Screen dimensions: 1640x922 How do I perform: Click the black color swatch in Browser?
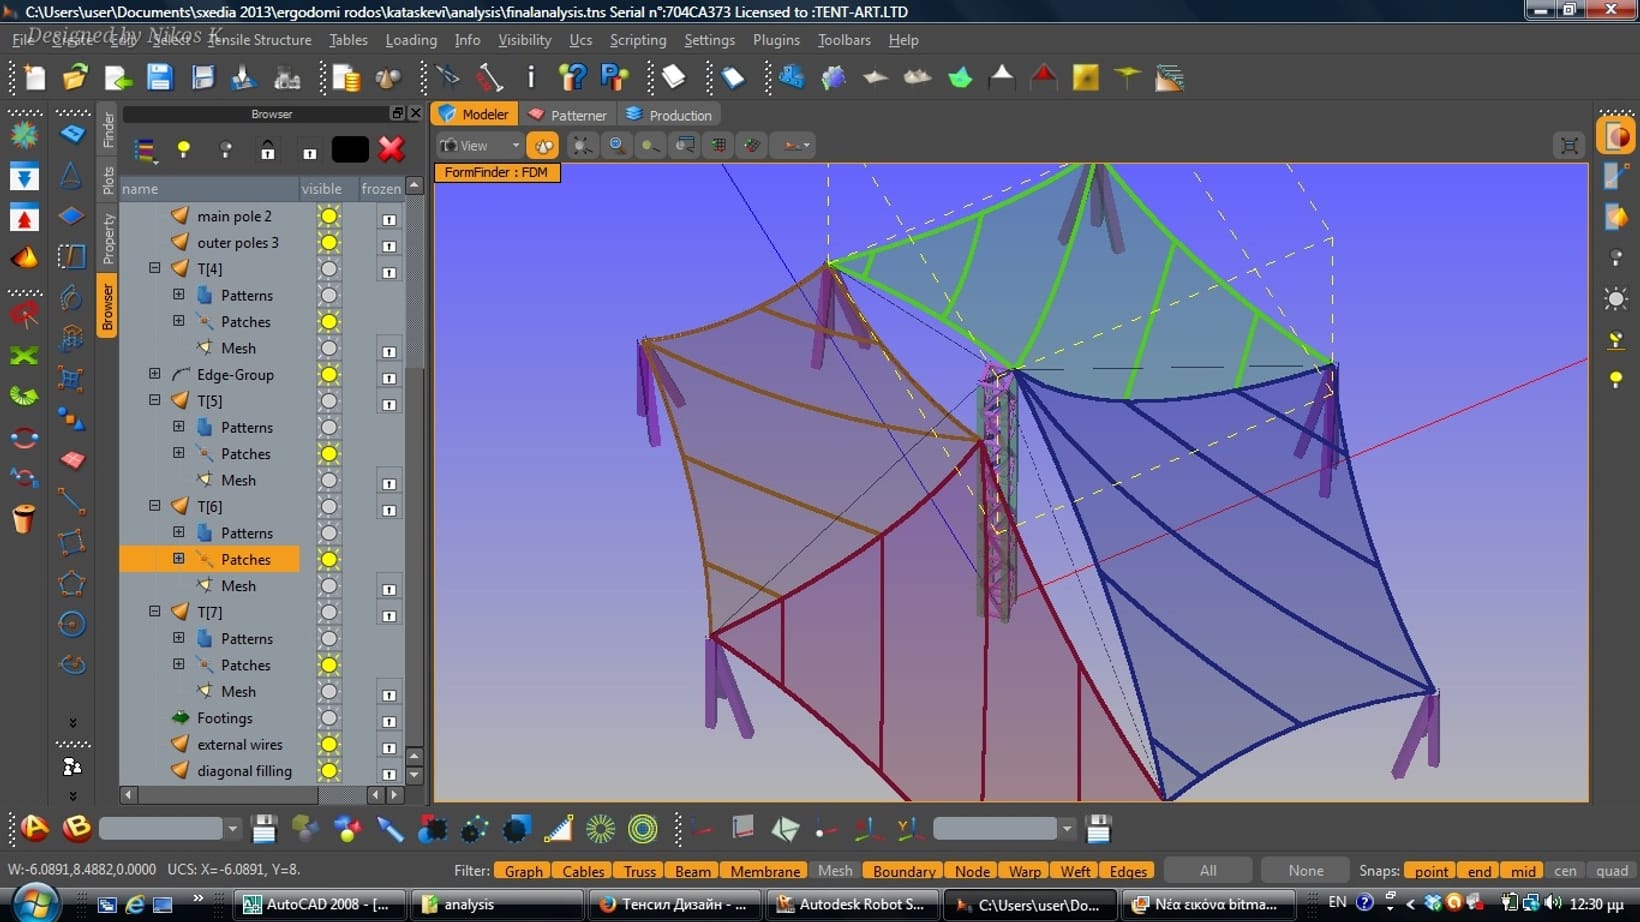[x=350, y=150]
